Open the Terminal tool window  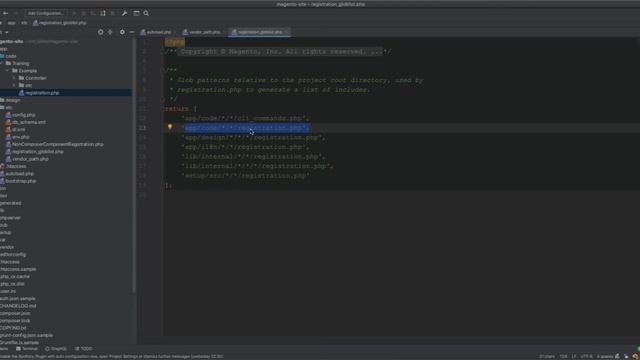coord(27,349)
